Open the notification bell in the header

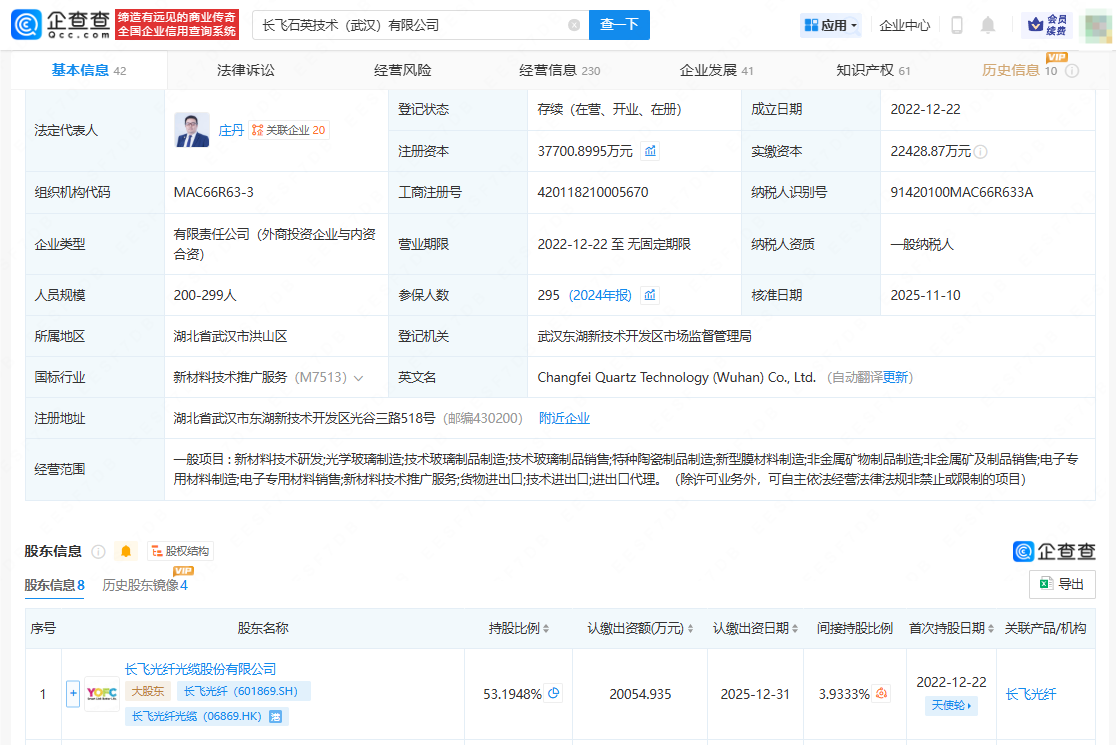tap(988, 25)
